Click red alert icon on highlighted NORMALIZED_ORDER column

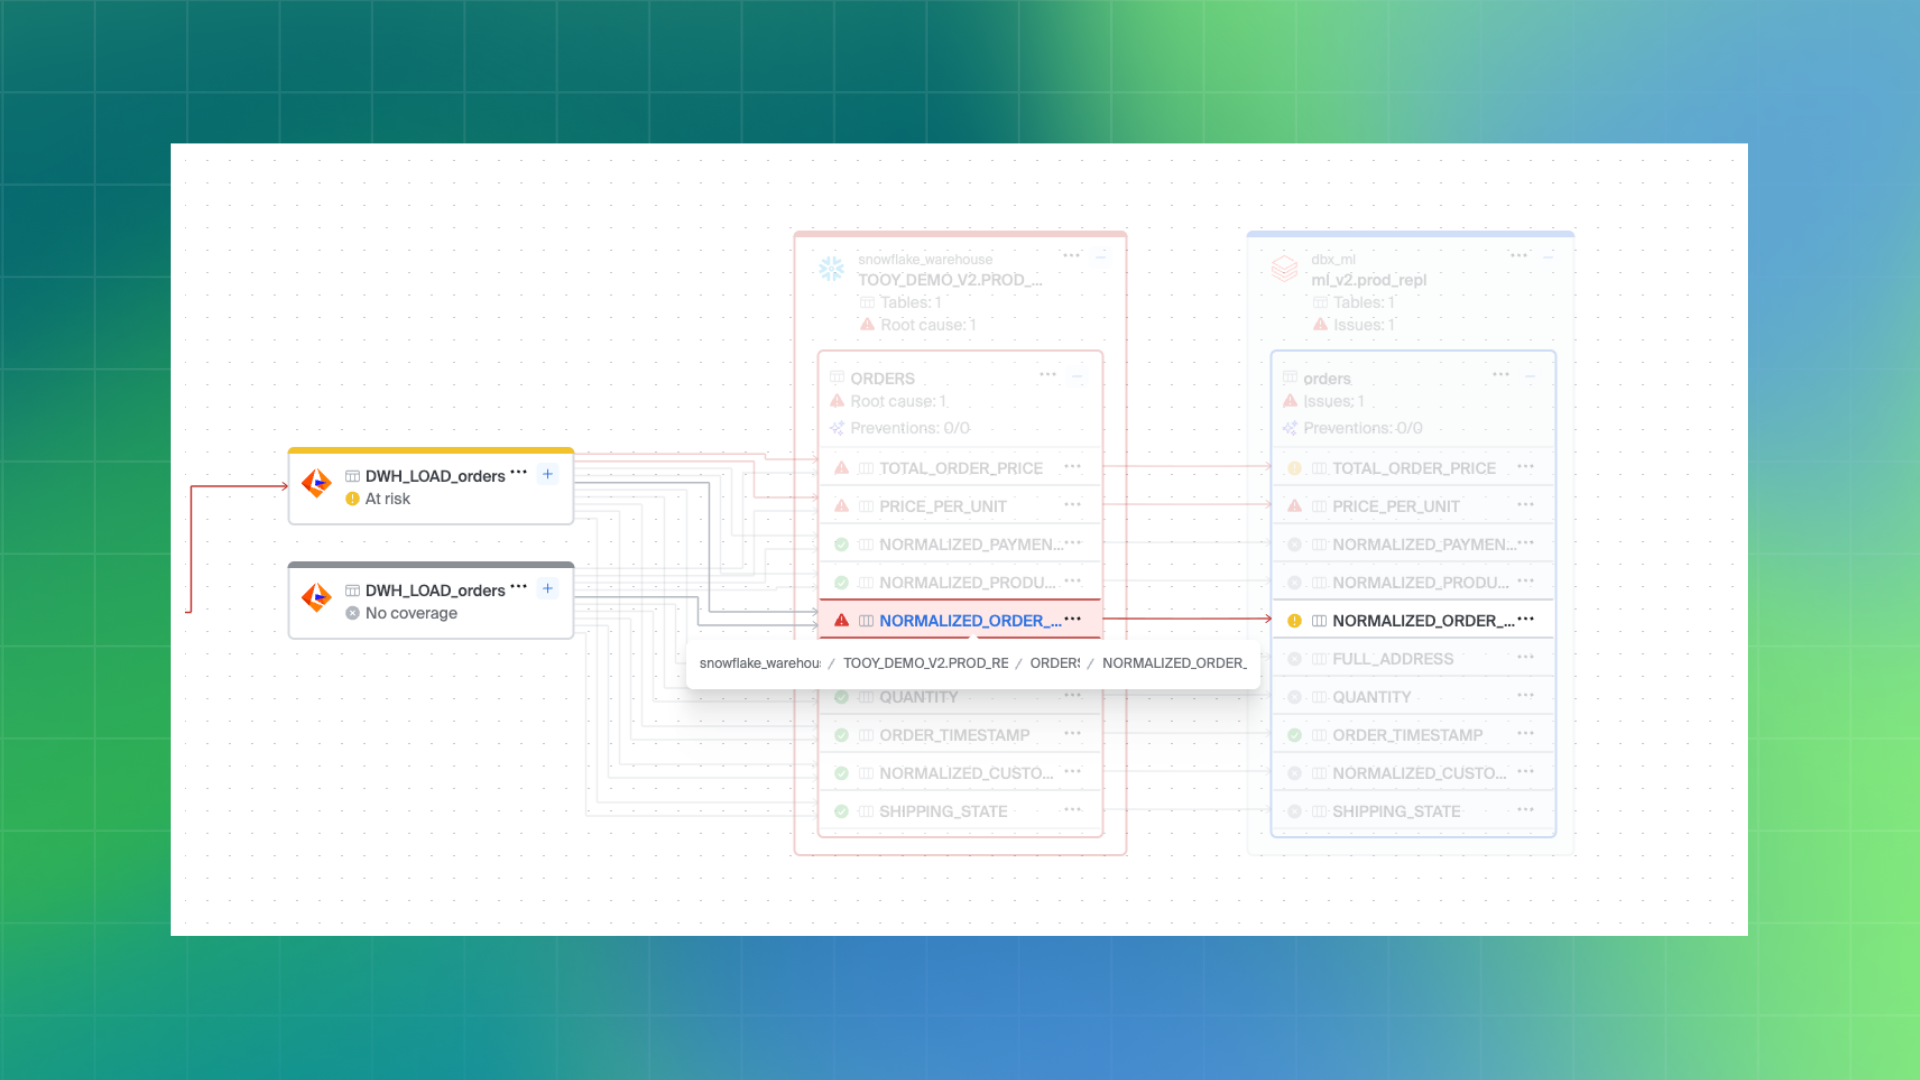coord(841,621)
